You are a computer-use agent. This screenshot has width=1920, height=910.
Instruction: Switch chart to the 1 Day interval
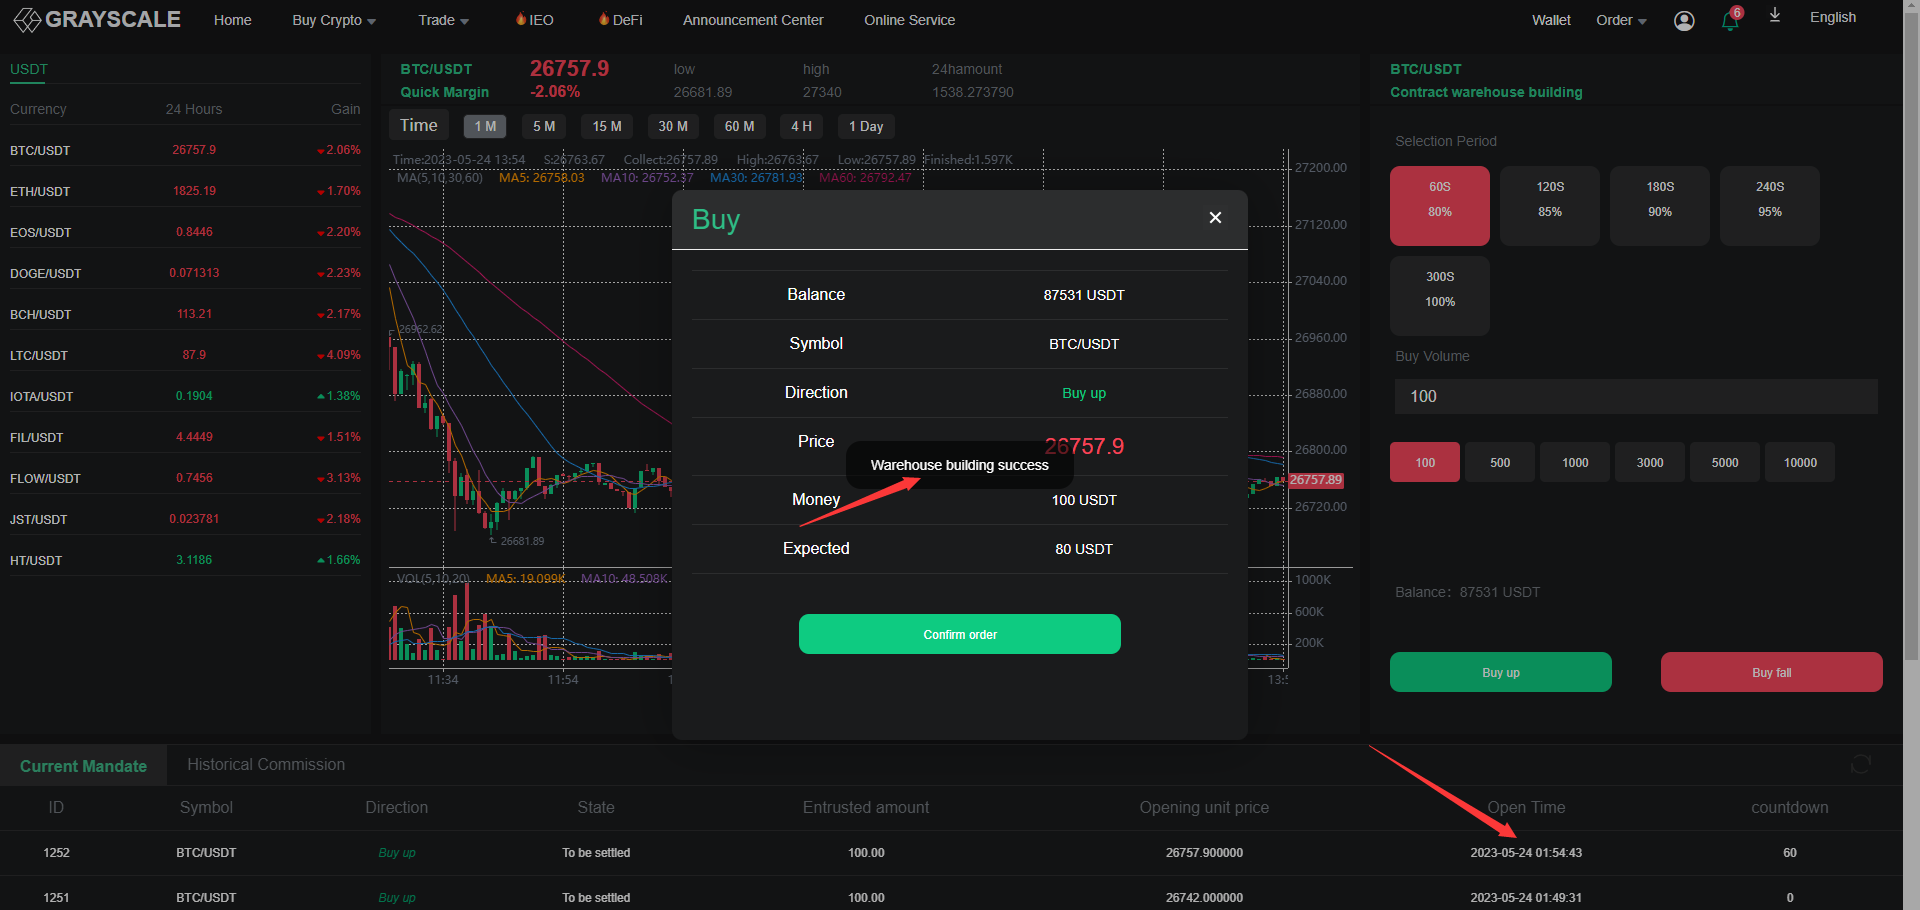[x=866, y=126]
